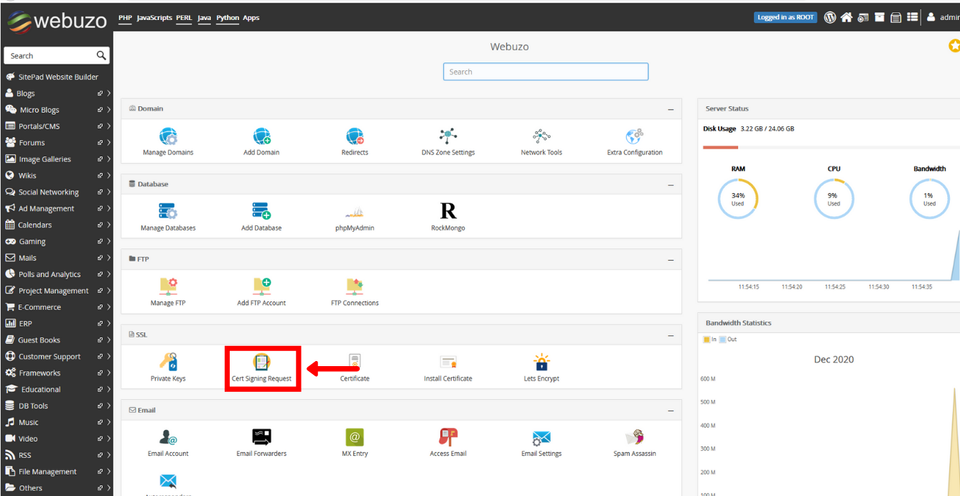Open Add FTP Account
Screen dimensions: 960x496
click(x=261, y=291)
